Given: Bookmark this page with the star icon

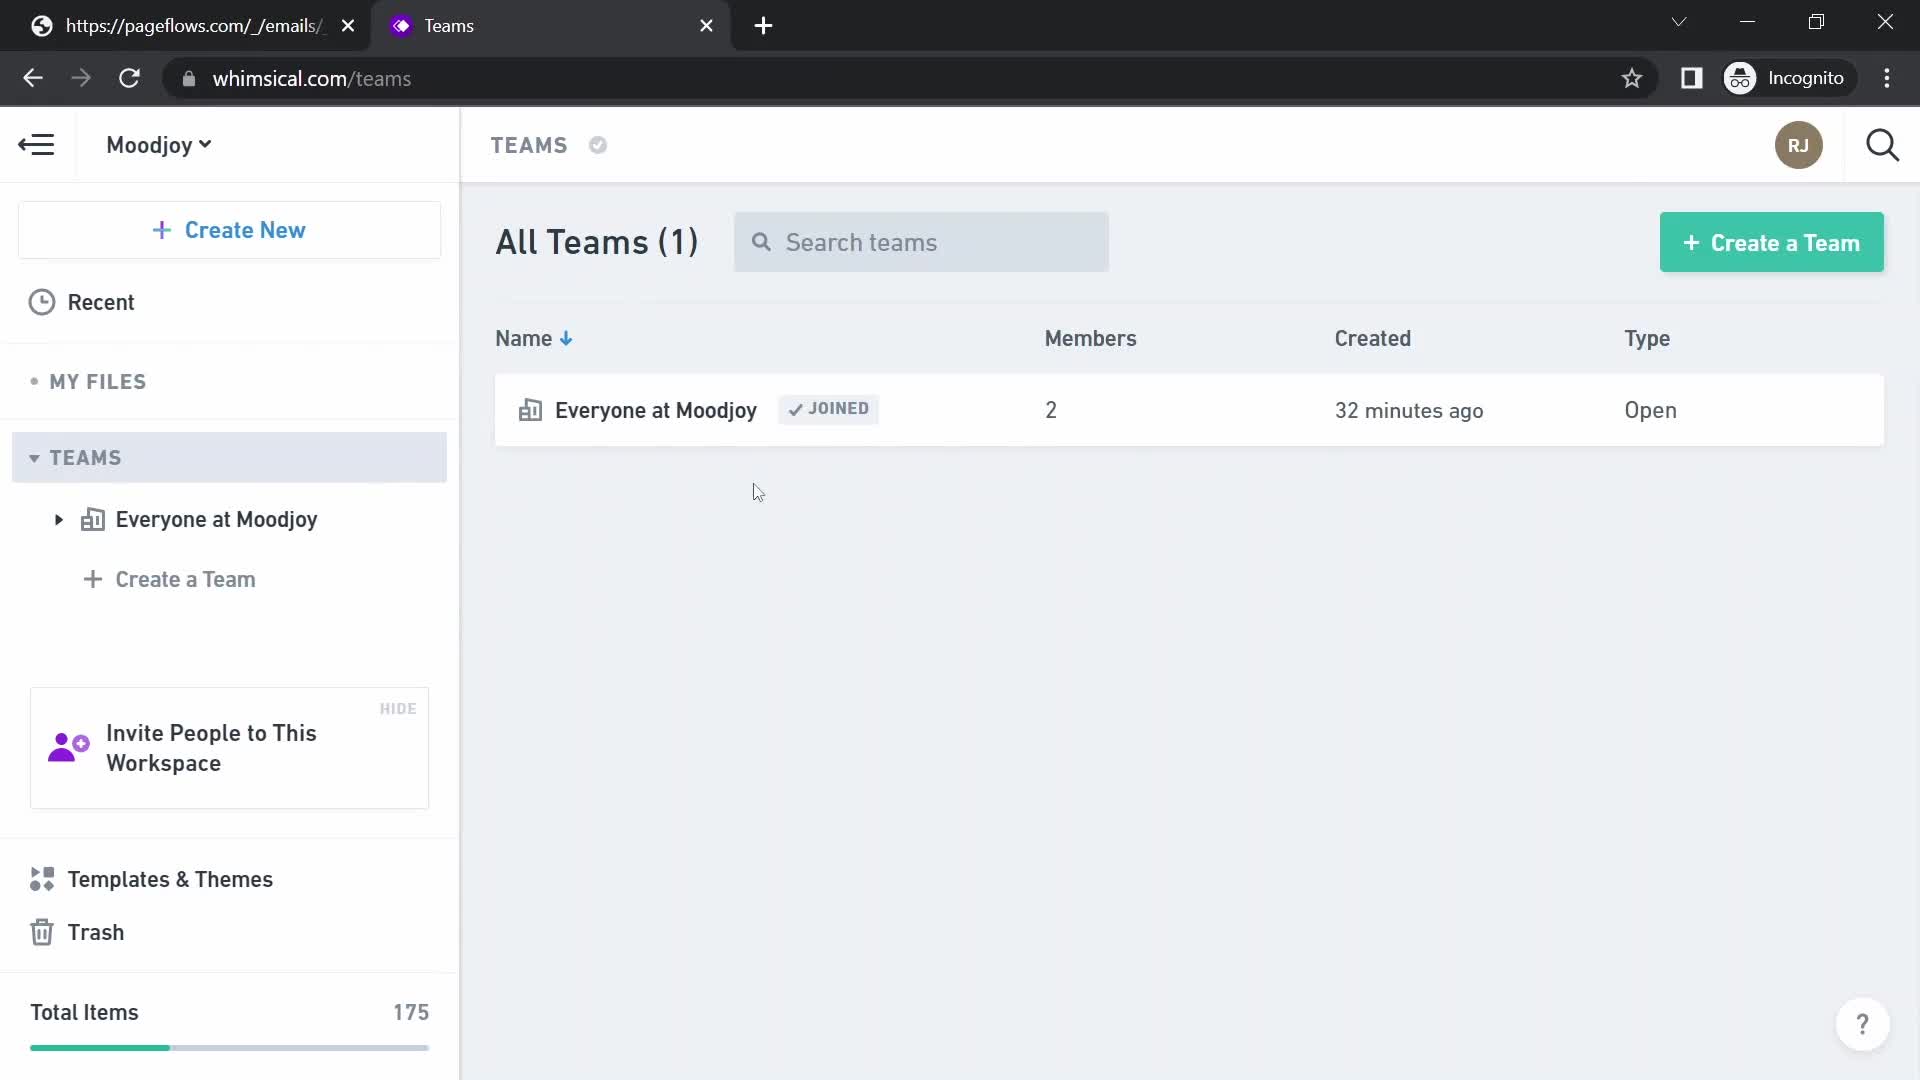Looking at the screenshot, I should tap(1631, 79).
